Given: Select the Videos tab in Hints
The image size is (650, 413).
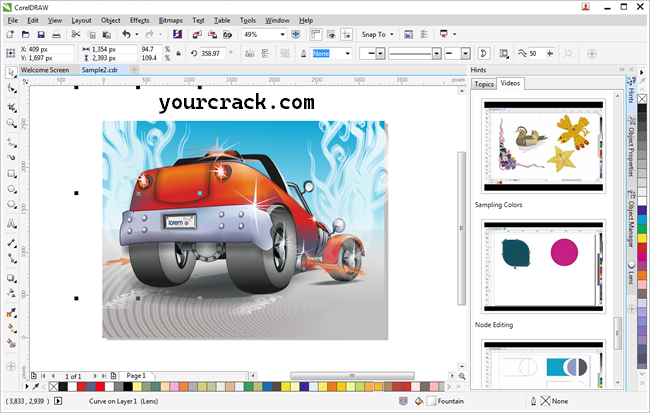Looking at the screenshot, I should (510, 83).
